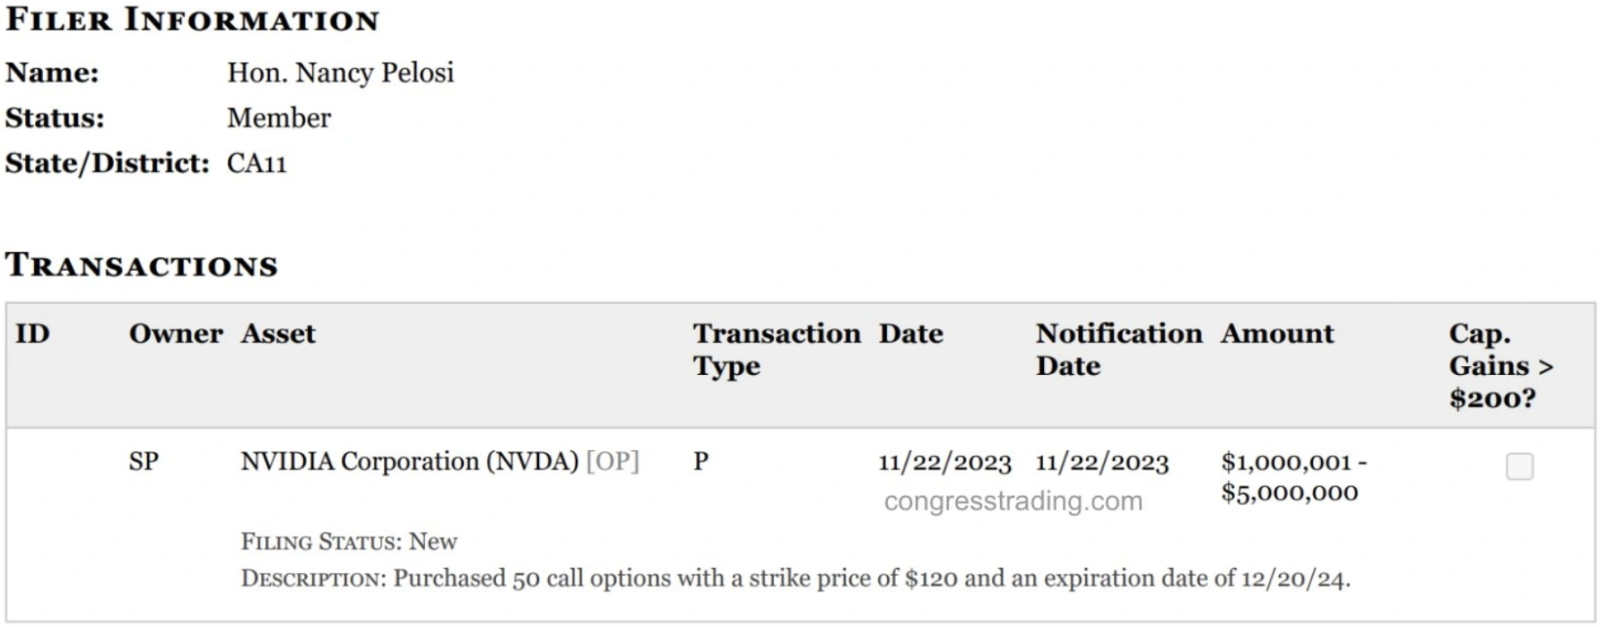The height and width of the screenshot is (627, 1600).
Task: Click the Notification Date column header
Action: coord(1118,349)
